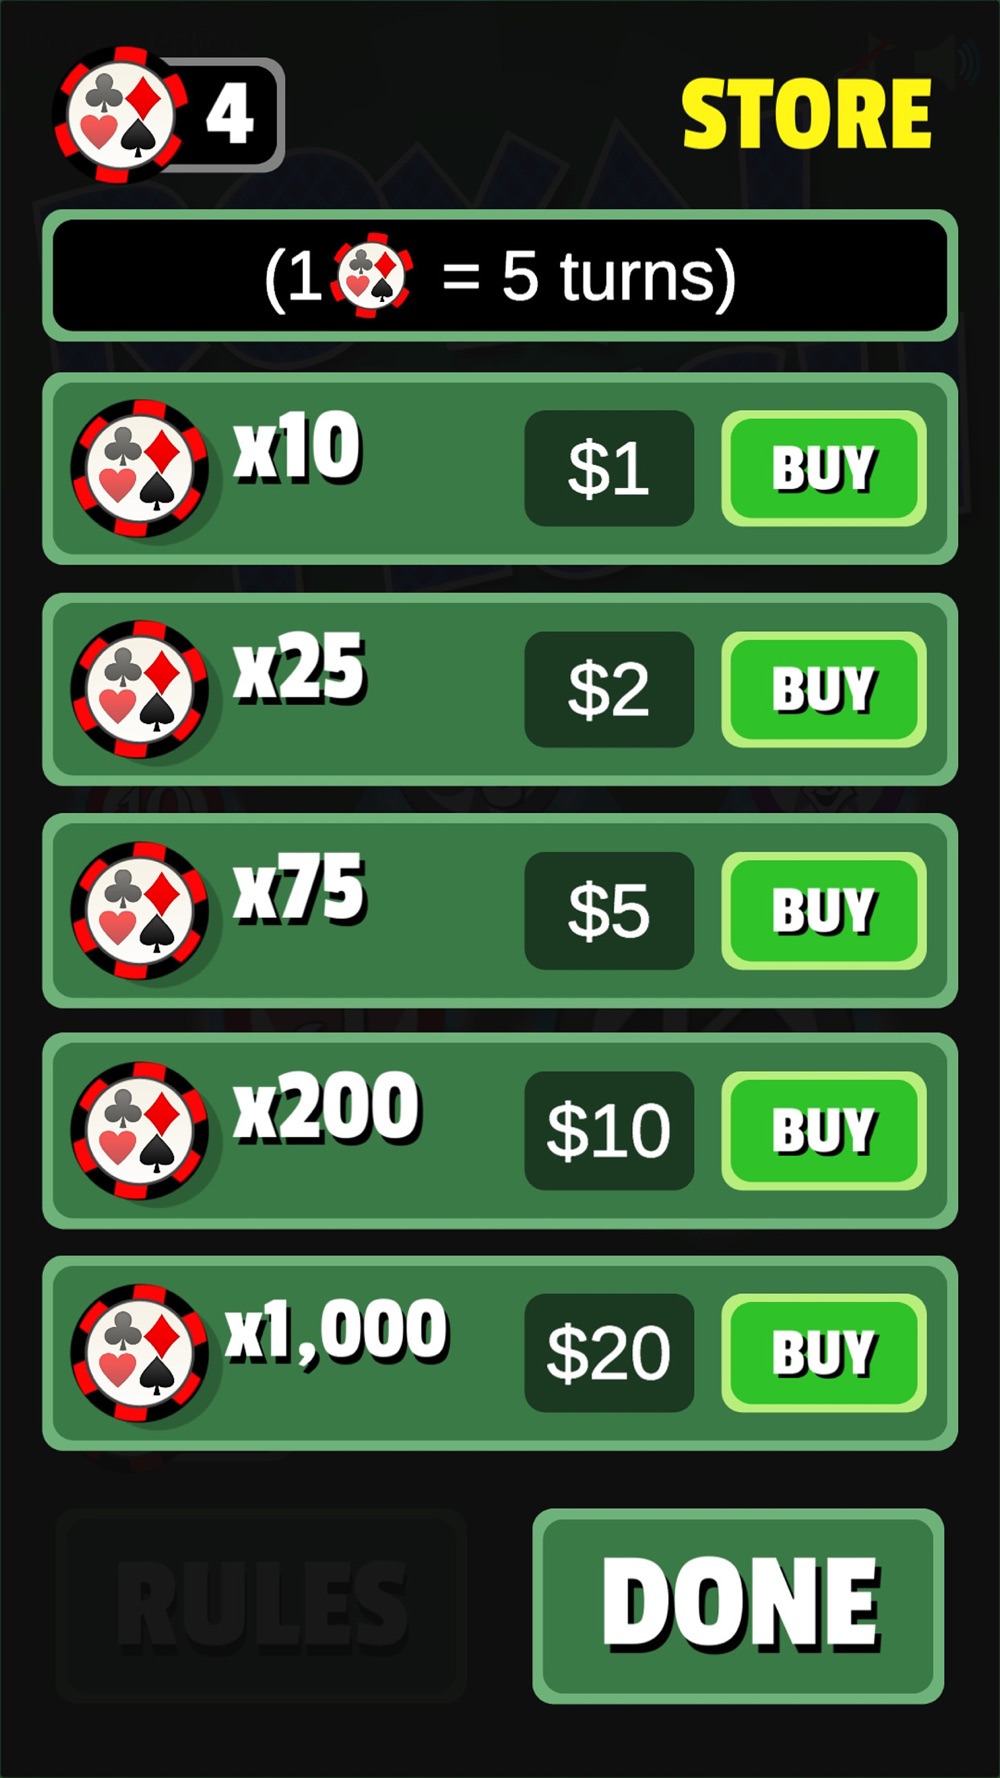Viewport: 1000px width, 1778px height.
Task: Click the $5 price label
Action: click(609, 910)
